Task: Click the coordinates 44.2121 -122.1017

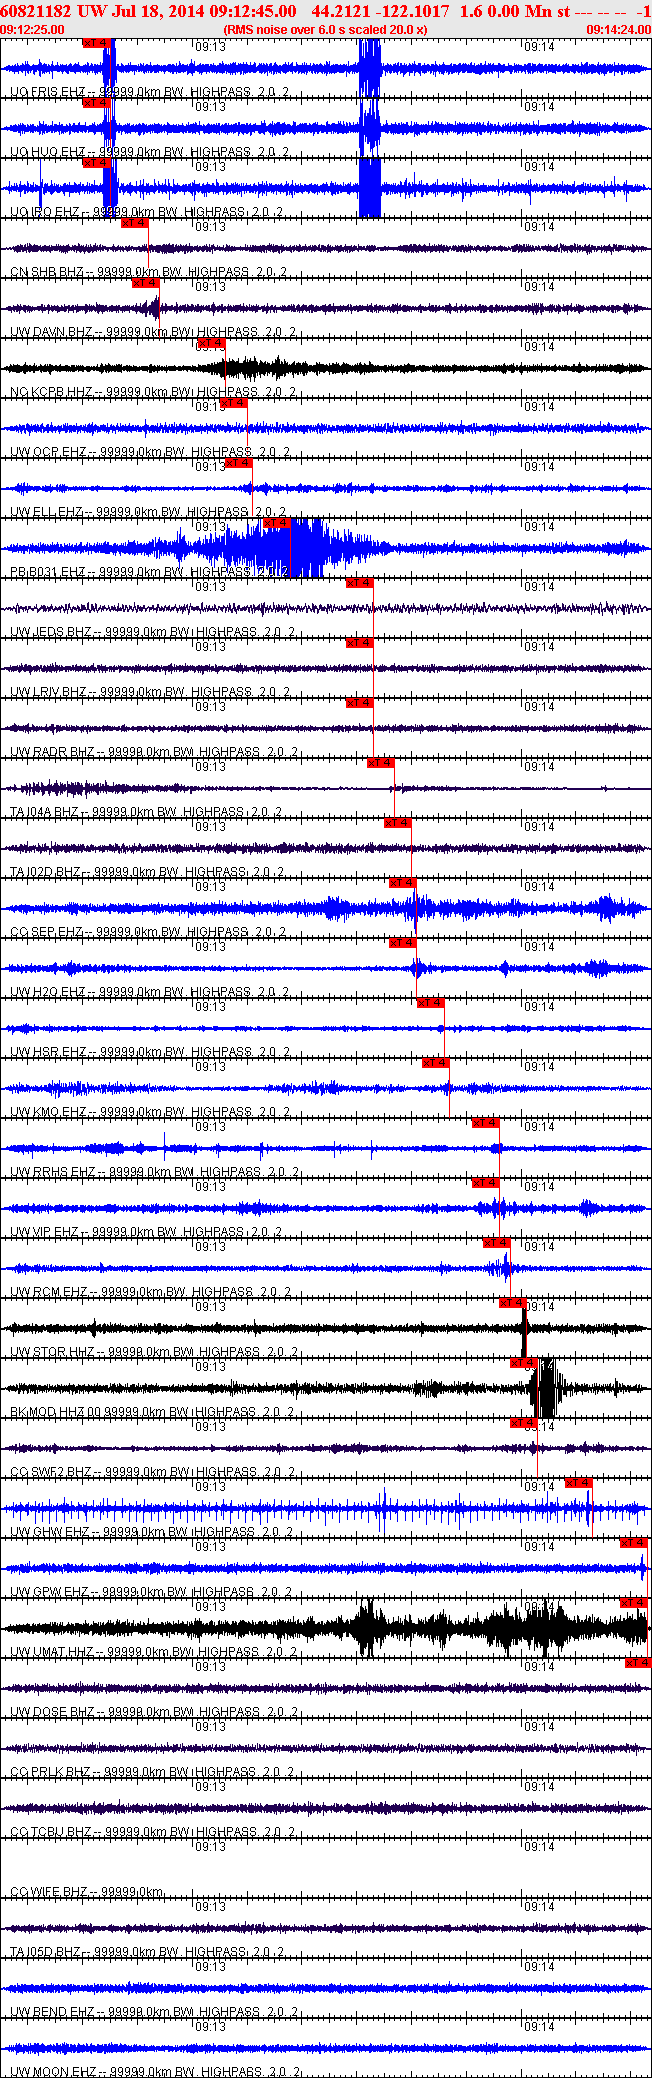Action: click(381, 11)
